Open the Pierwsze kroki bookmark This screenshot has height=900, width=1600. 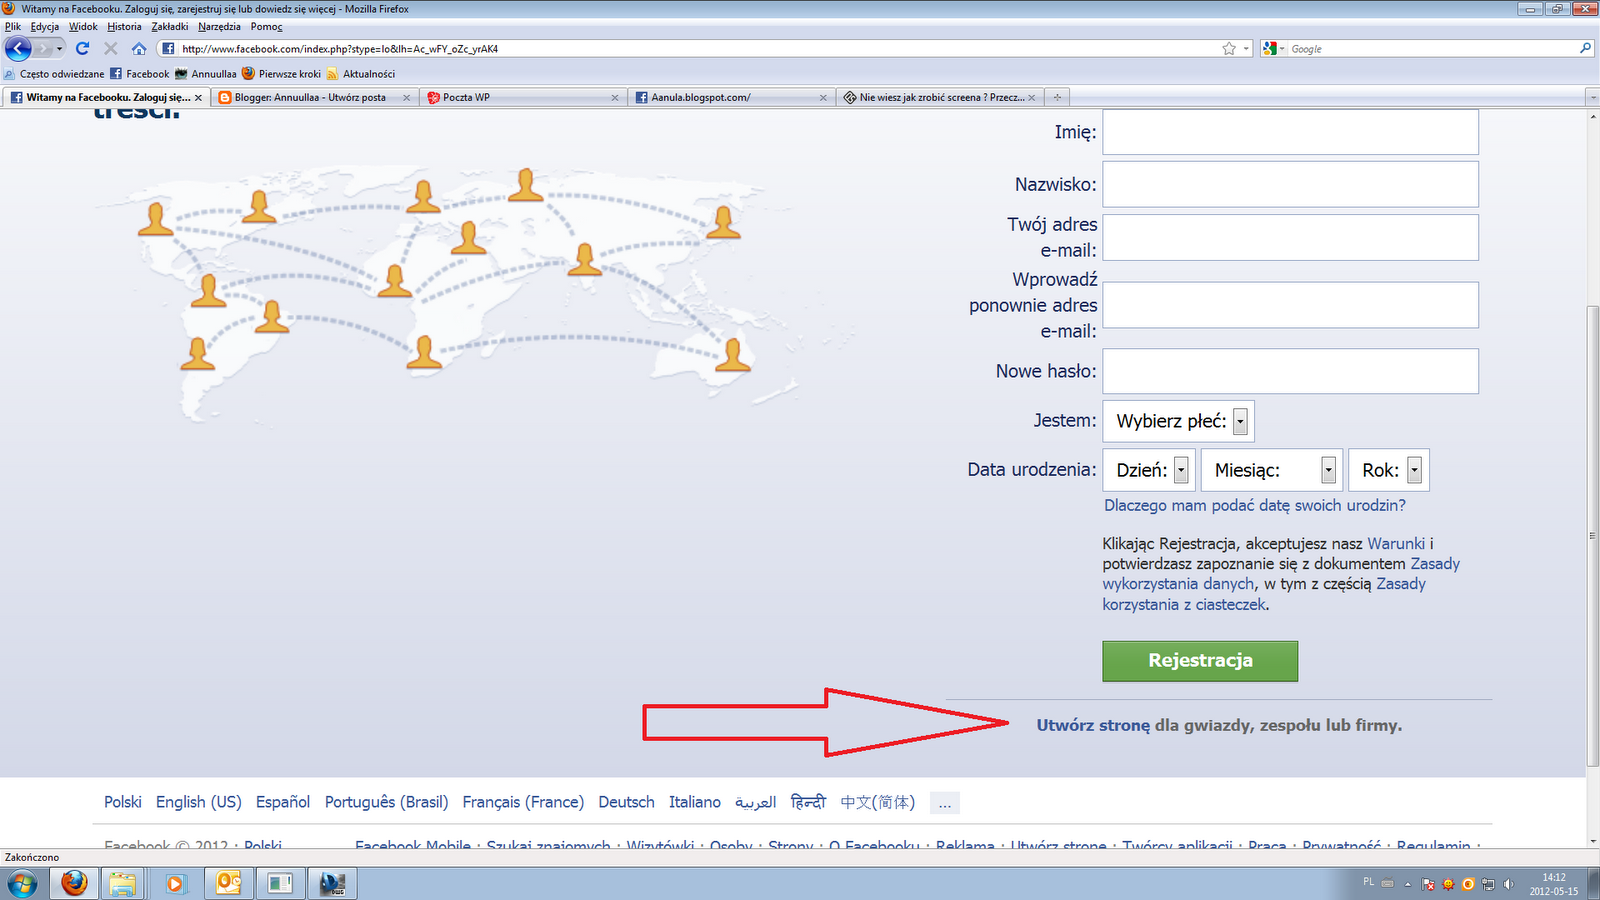(282, 73)
